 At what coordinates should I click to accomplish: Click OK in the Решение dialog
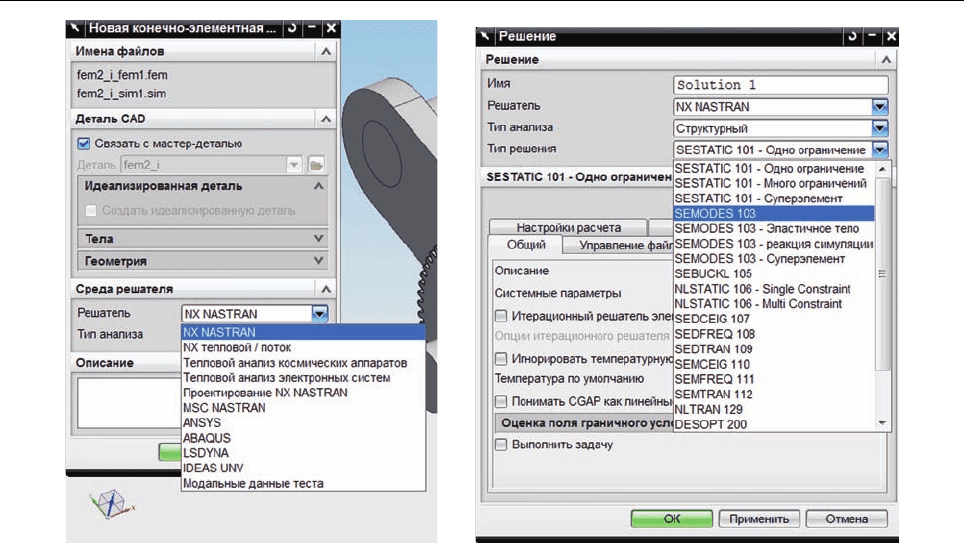[671, 518]
